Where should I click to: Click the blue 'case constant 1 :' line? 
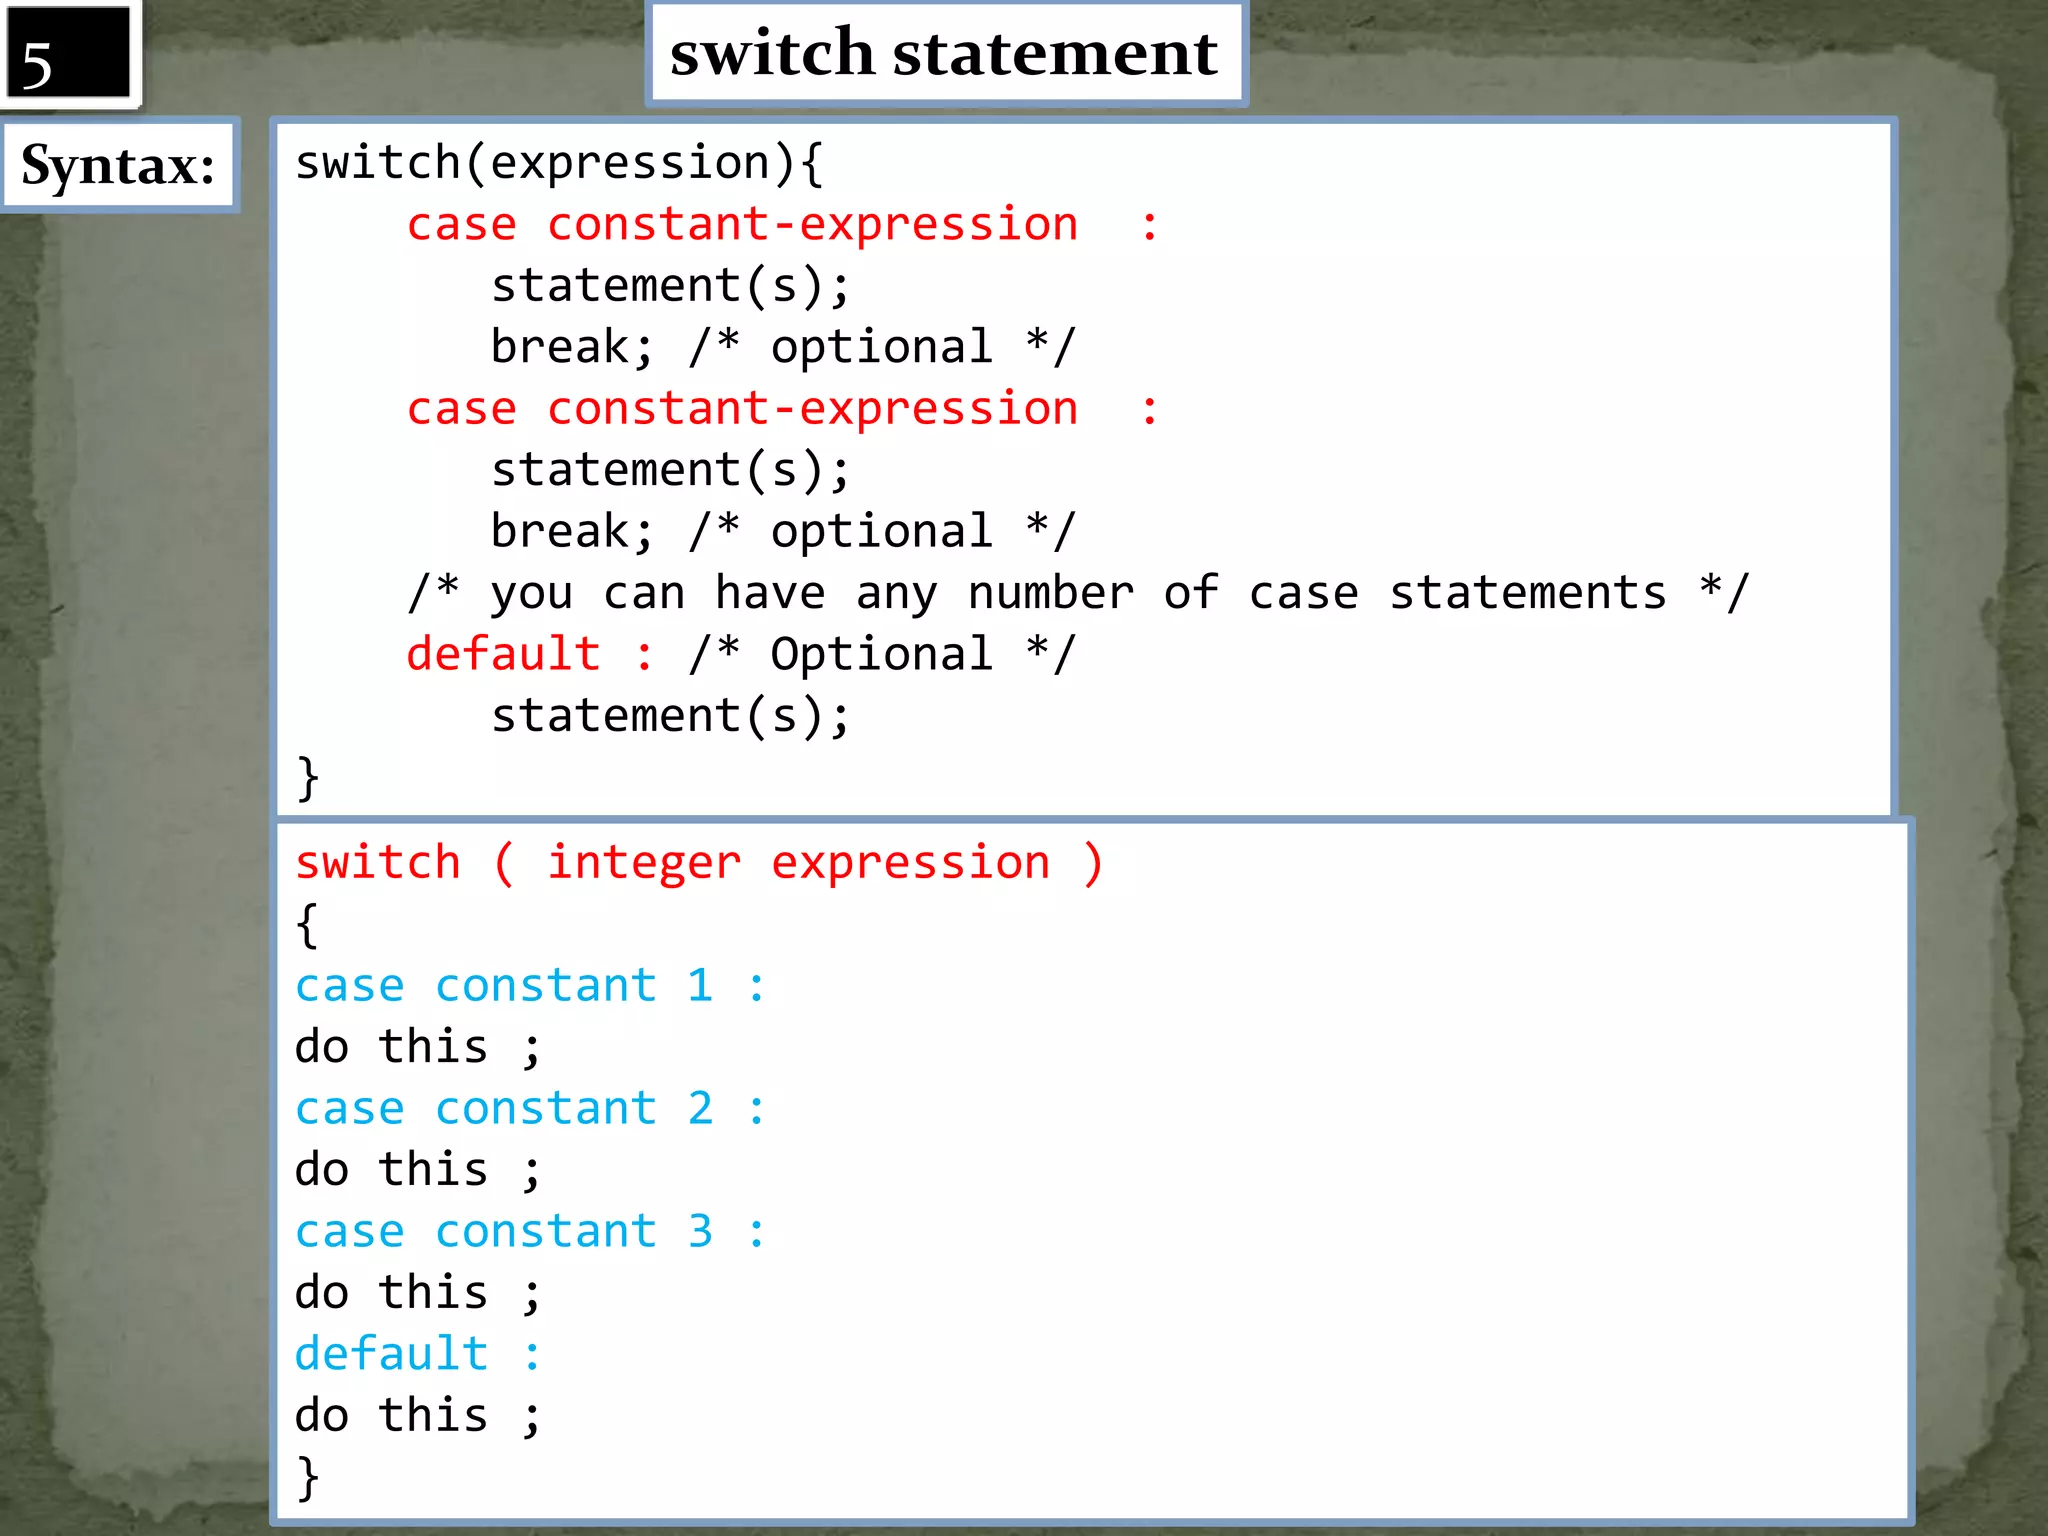tap(529, 986)
